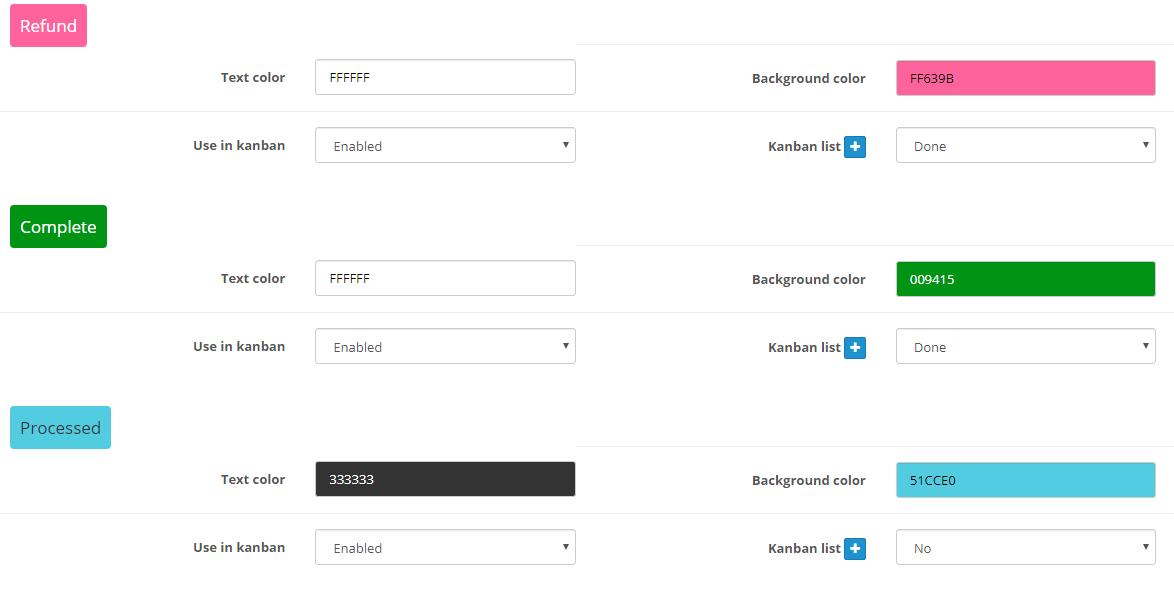Open Processed's Use in kanban dropdown
Image resolution: width=1174 pixels, height=594 pixels.
pos(445,548)
